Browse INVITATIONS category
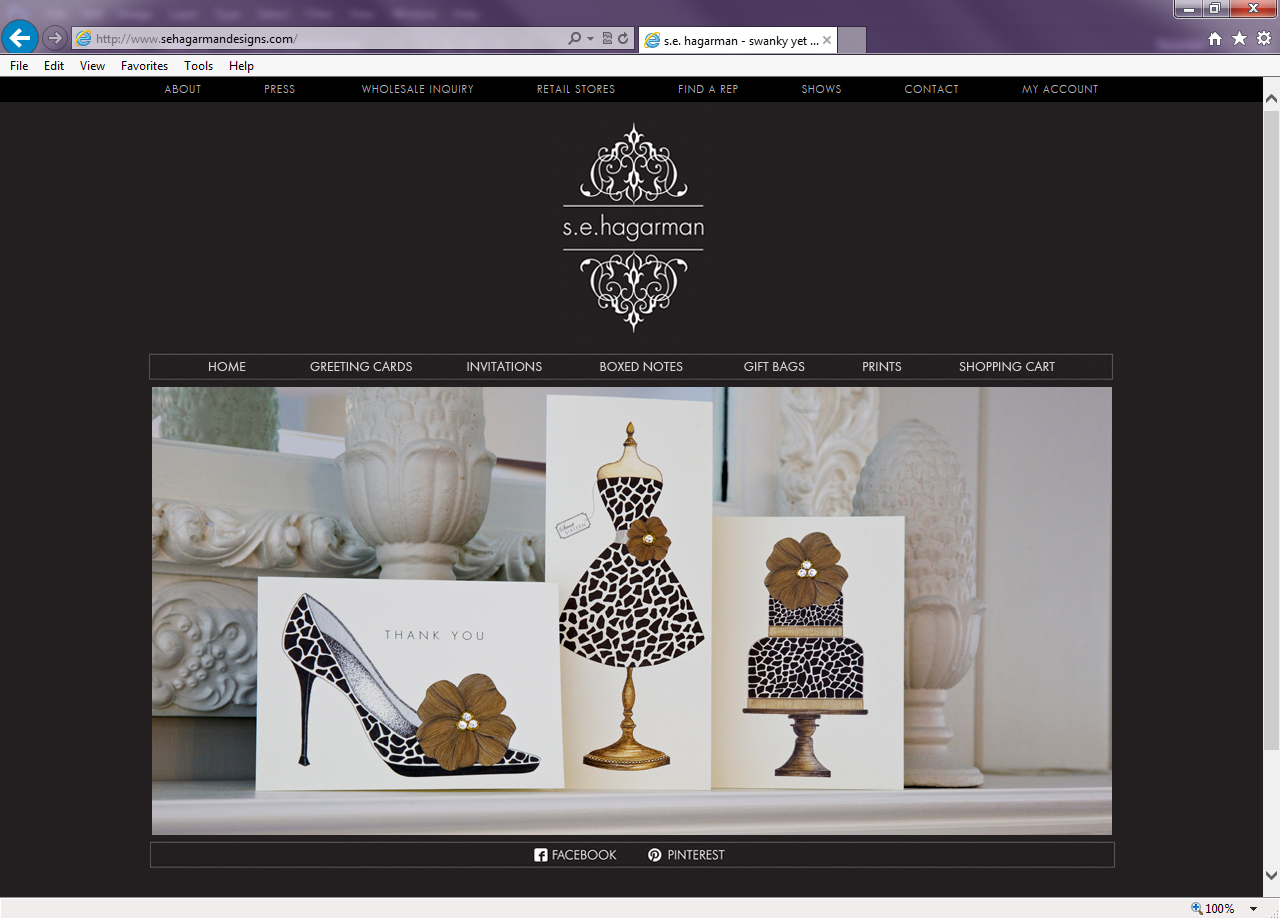The width and height of the screenshot is (1280, 918). pos(504,367)
